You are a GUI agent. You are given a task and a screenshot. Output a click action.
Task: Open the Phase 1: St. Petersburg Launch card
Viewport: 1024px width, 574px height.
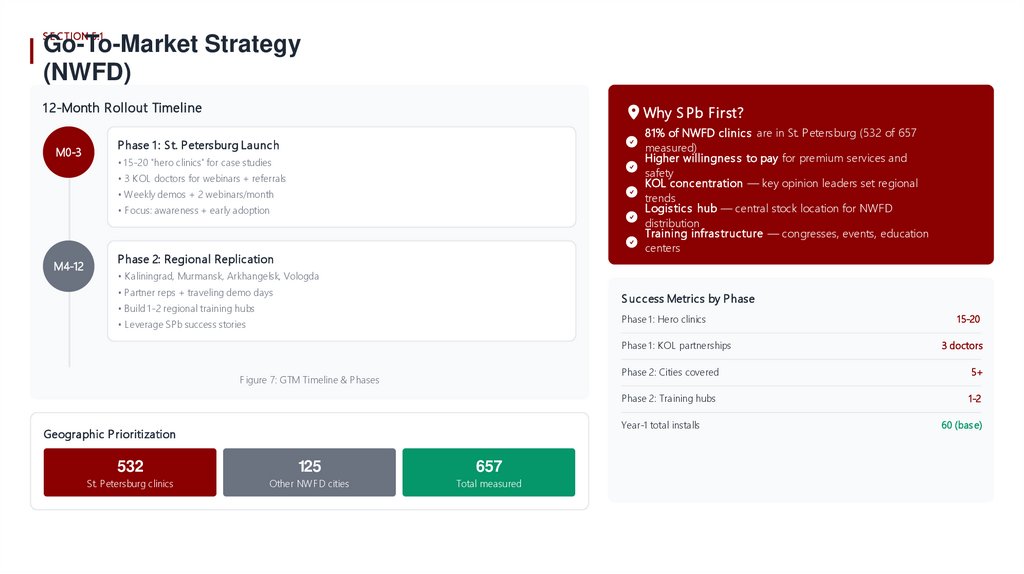pos(341,177)
